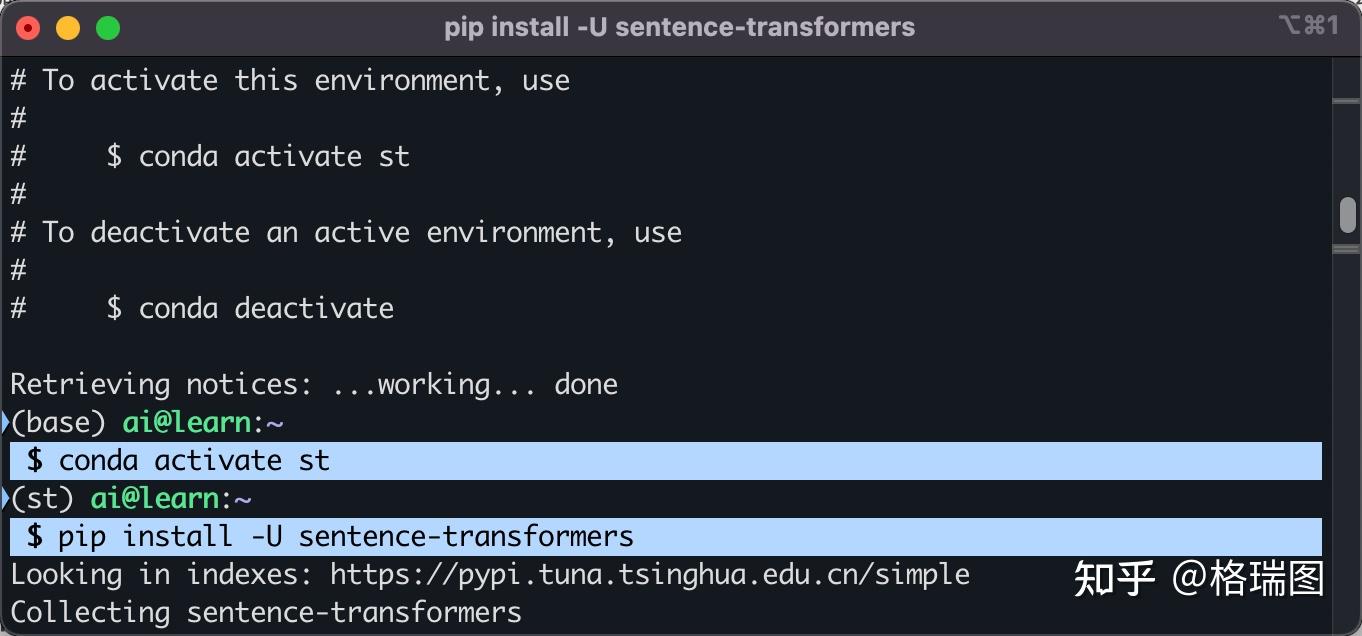Screen dimensions: 1362x636
Task: Click the "(base)" environment label in the prompt
Action: click(59, 423)
